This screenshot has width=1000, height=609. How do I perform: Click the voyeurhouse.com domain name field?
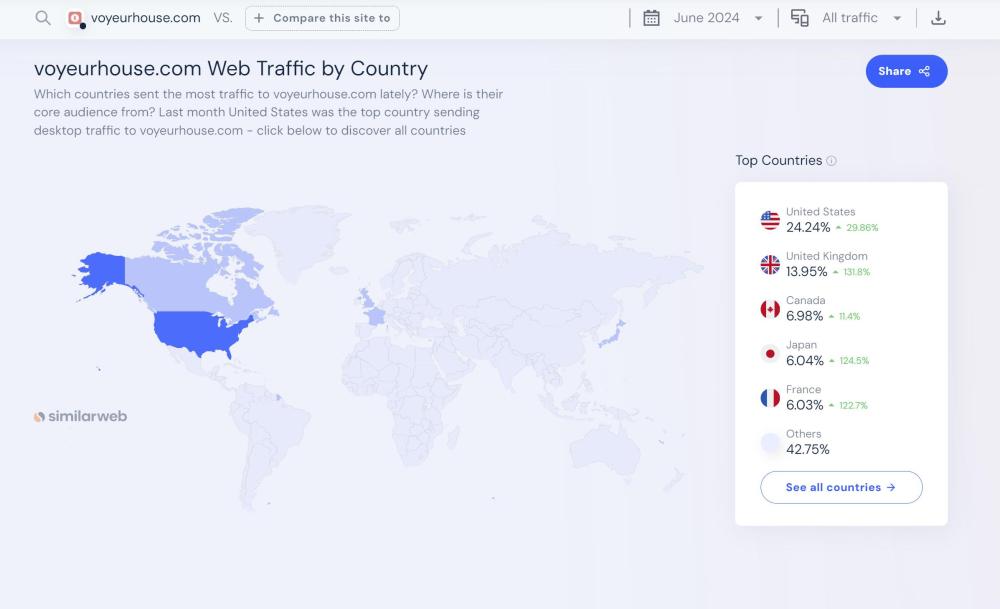click(x=146, y=18)
